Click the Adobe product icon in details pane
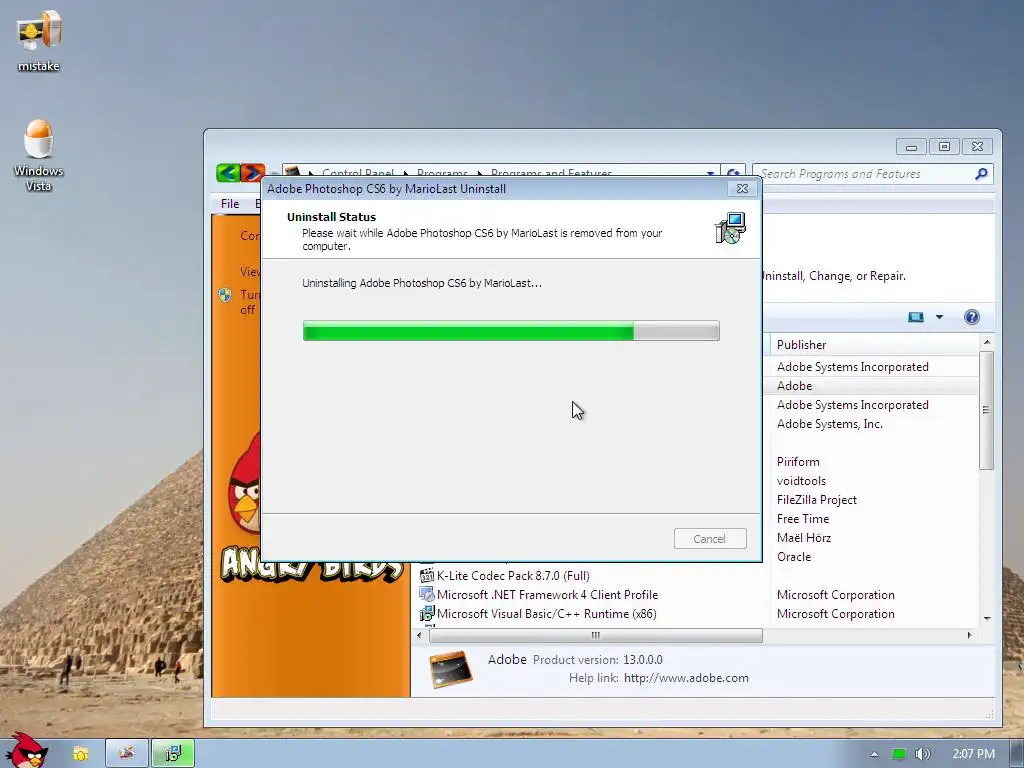This screenshot has height=768, width=1024. click(x=451, y=669)
